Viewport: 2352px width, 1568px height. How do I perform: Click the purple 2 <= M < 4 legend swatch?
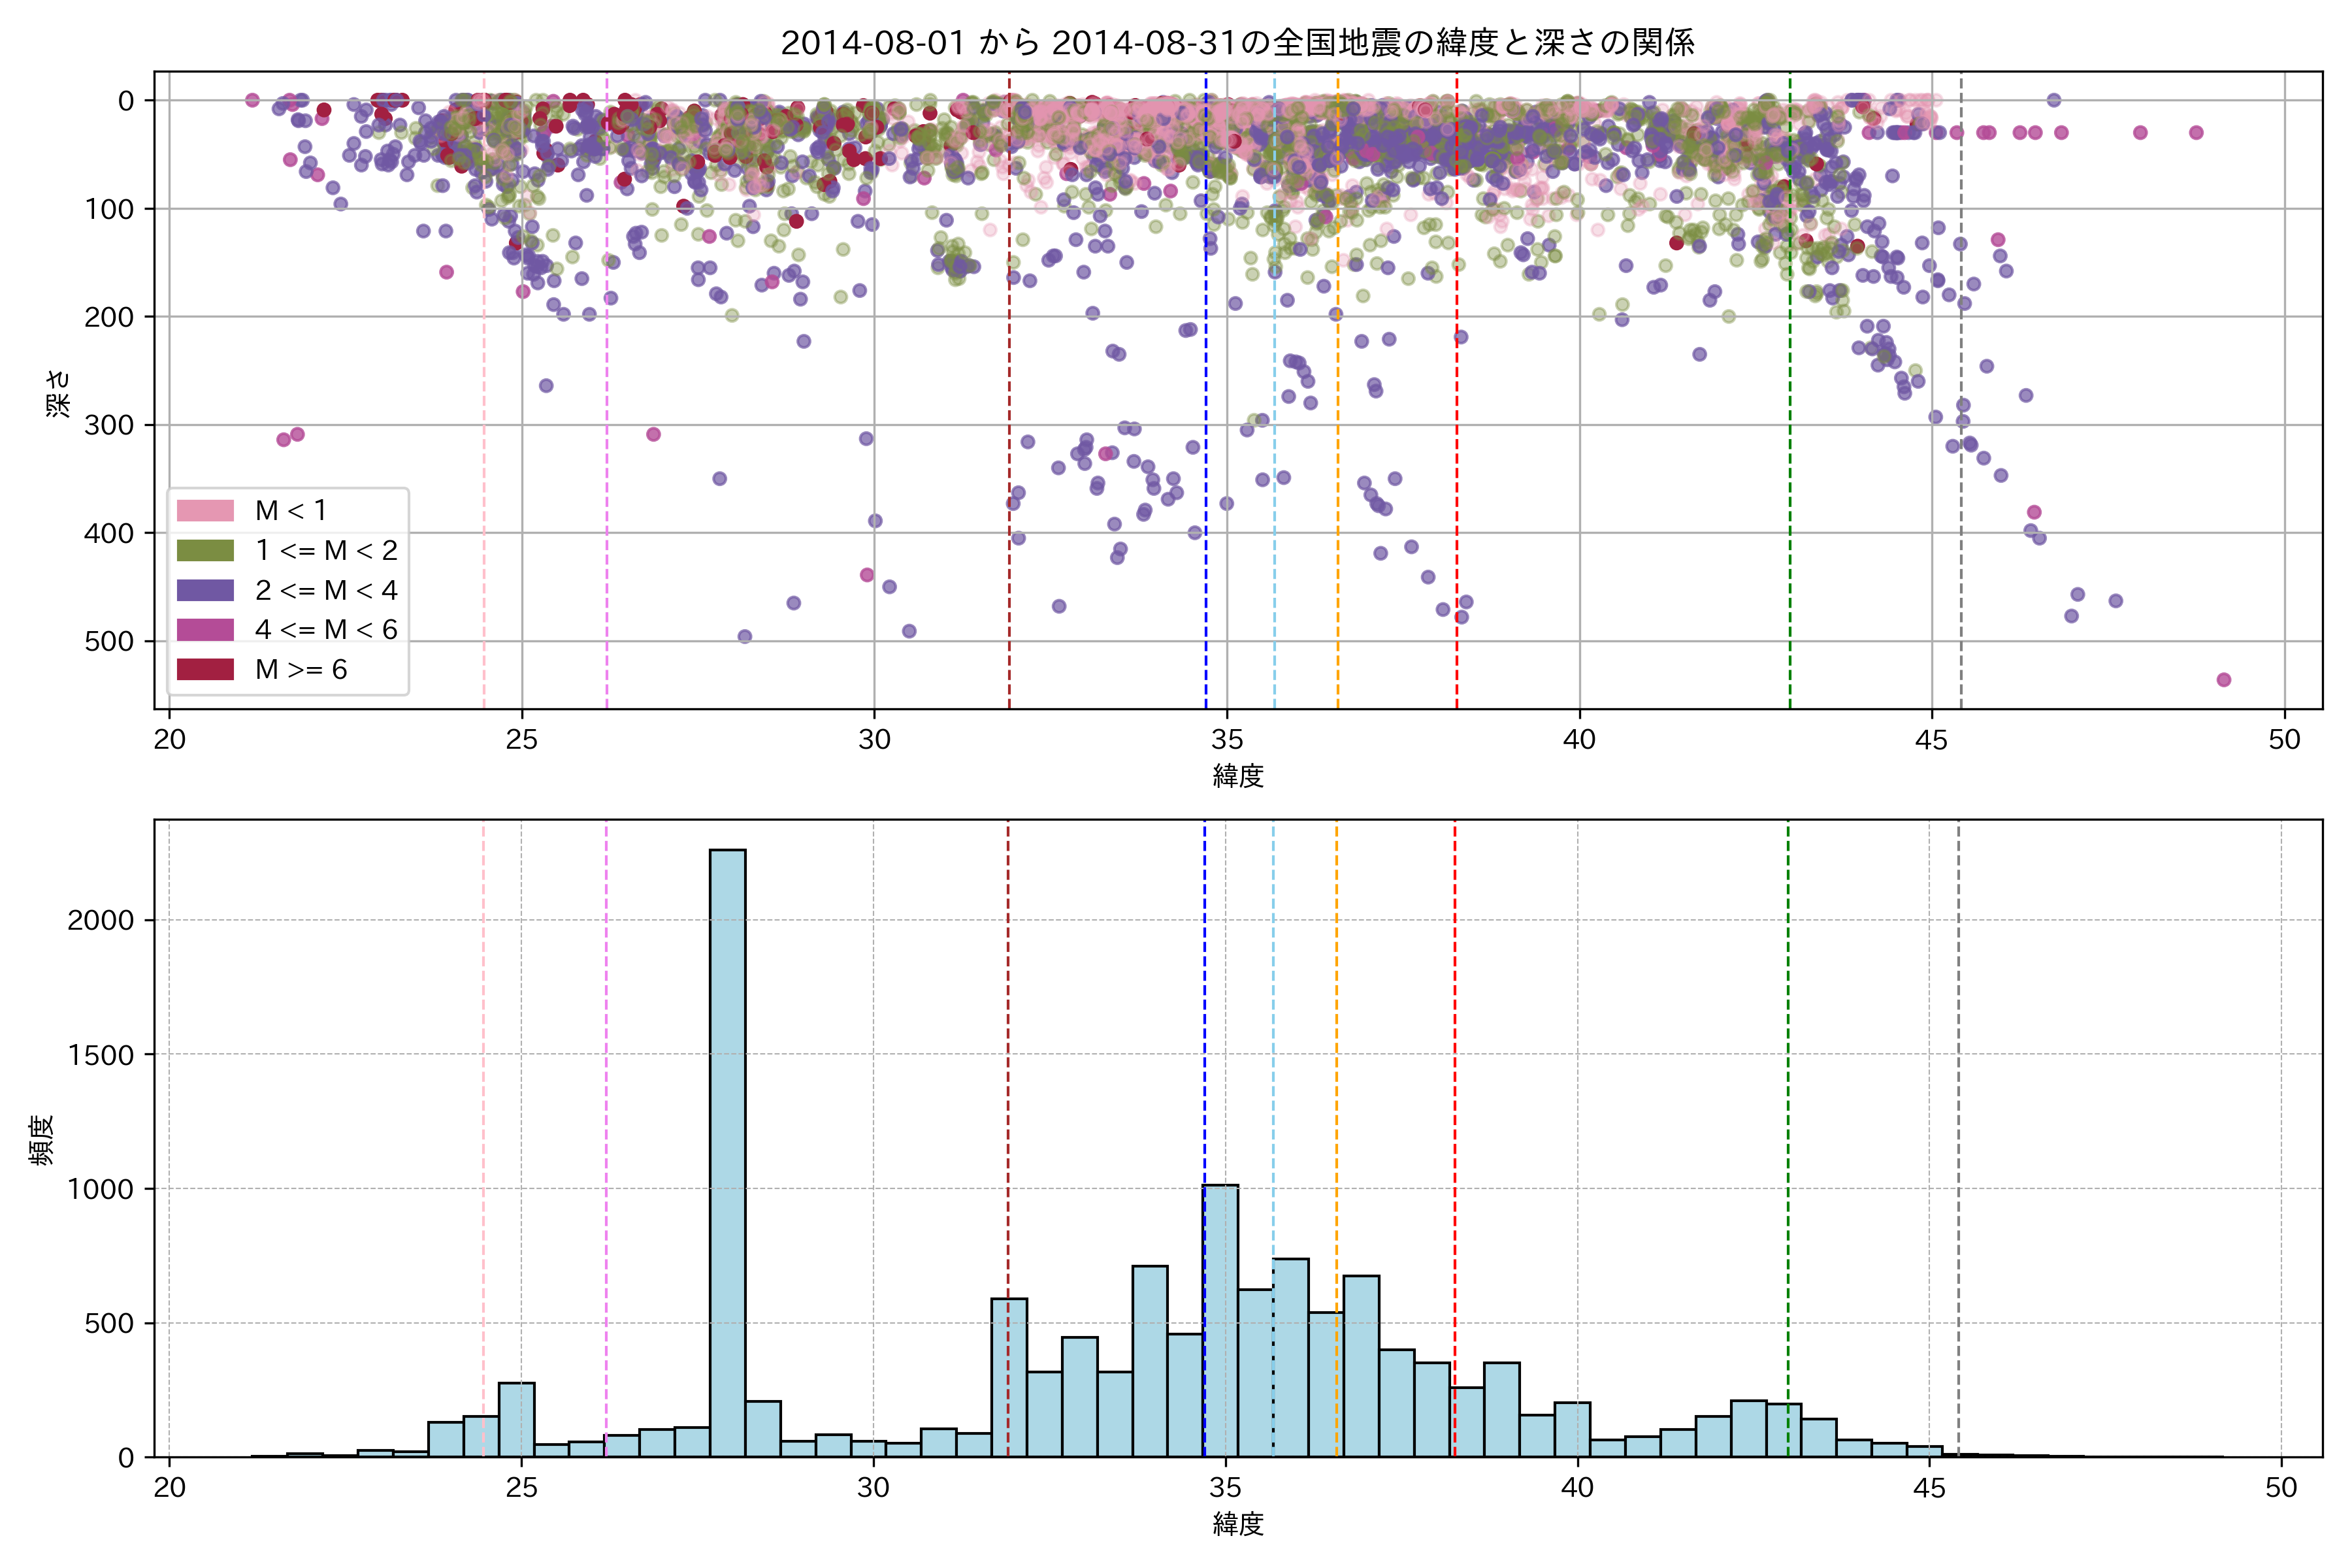[x=205, y=591]
